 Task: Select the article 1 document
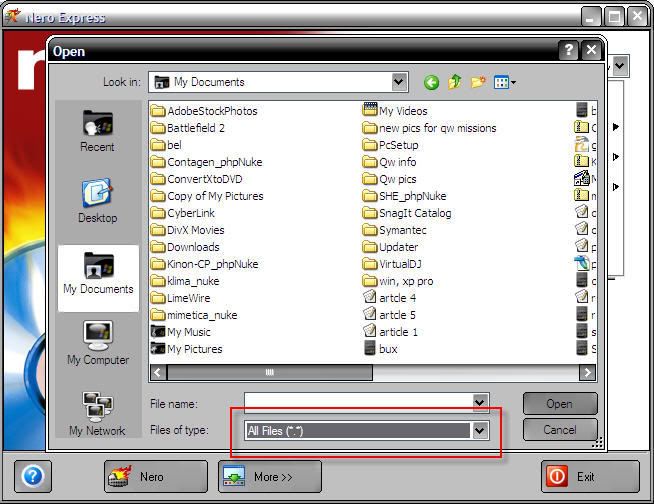(390, 332)
